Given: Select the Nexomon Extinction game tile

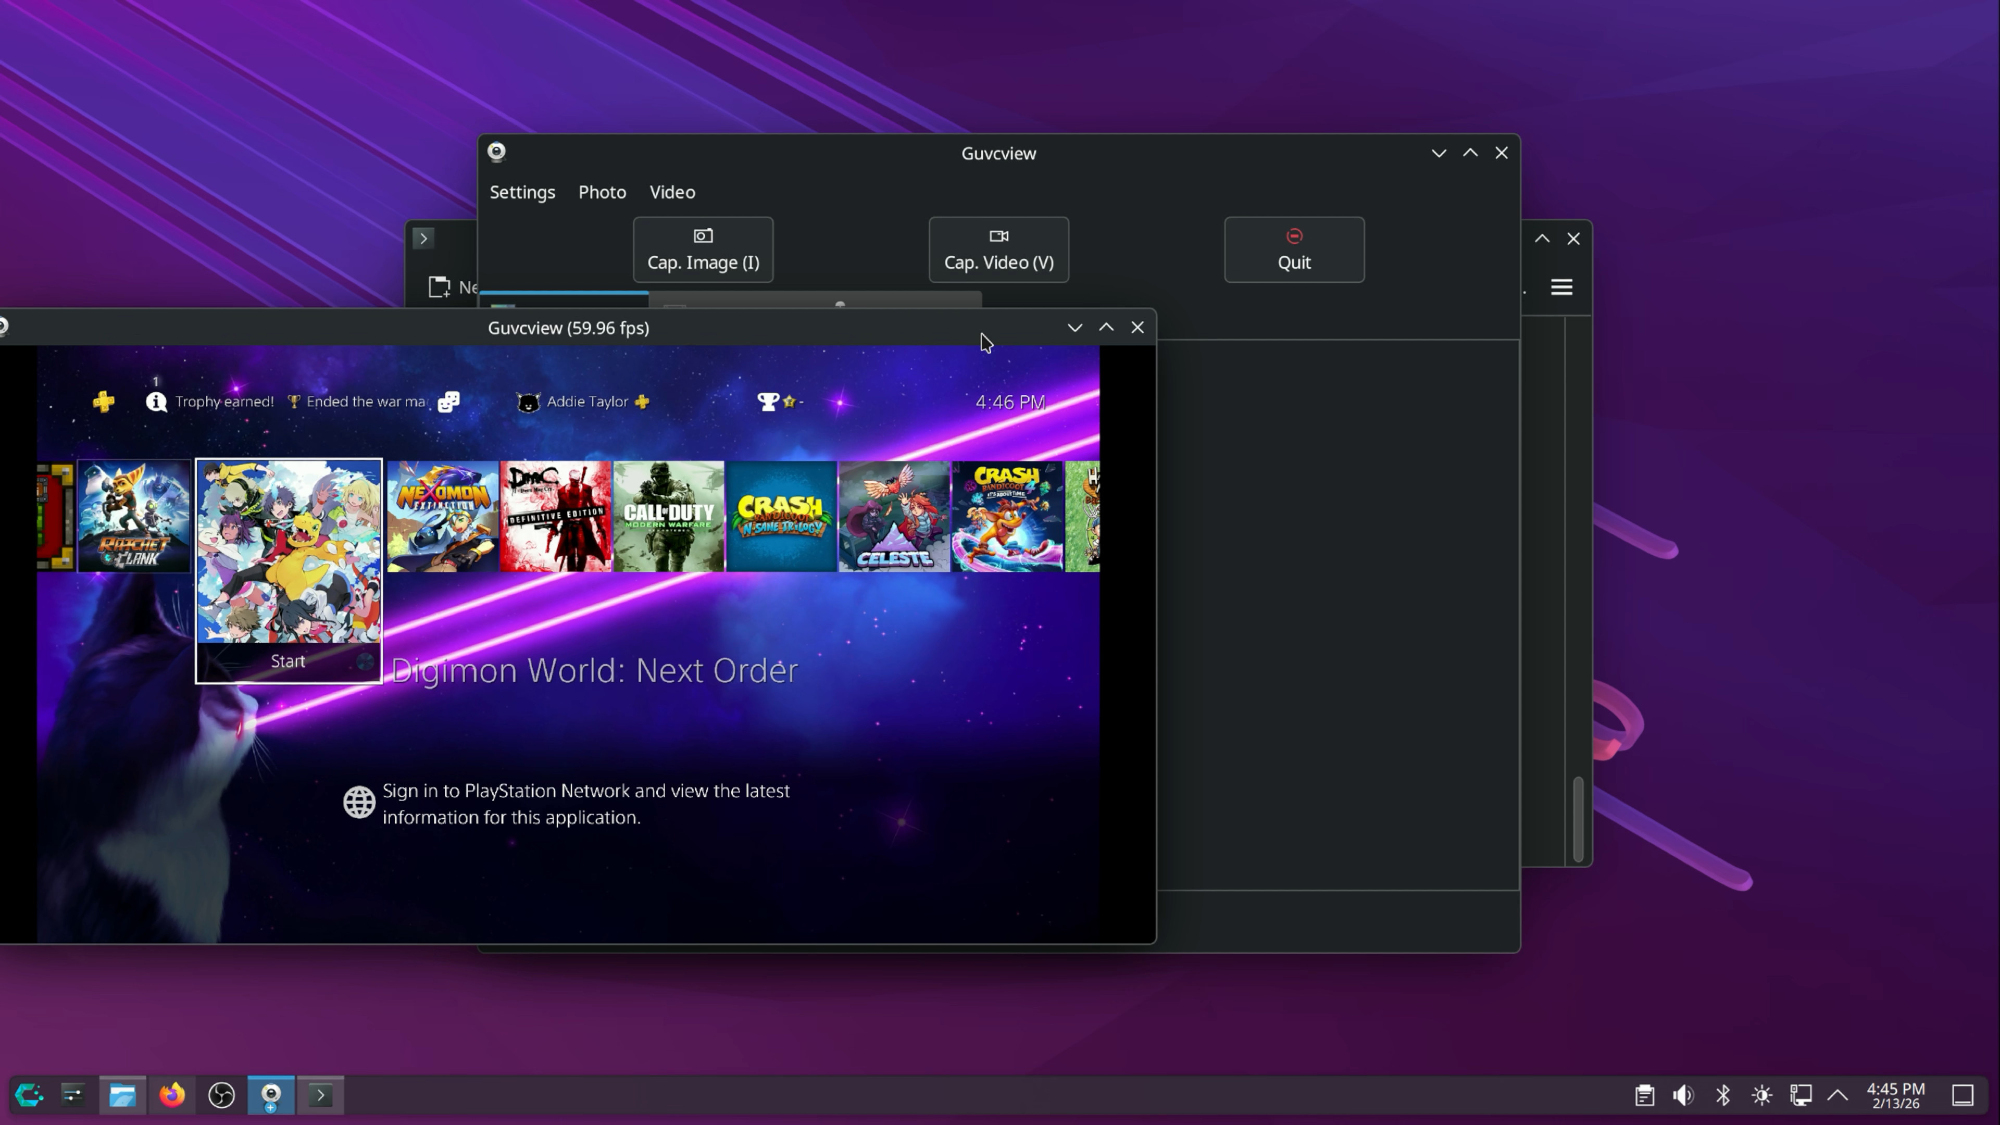Looking at the screenshot, I should tap(443, 516).
